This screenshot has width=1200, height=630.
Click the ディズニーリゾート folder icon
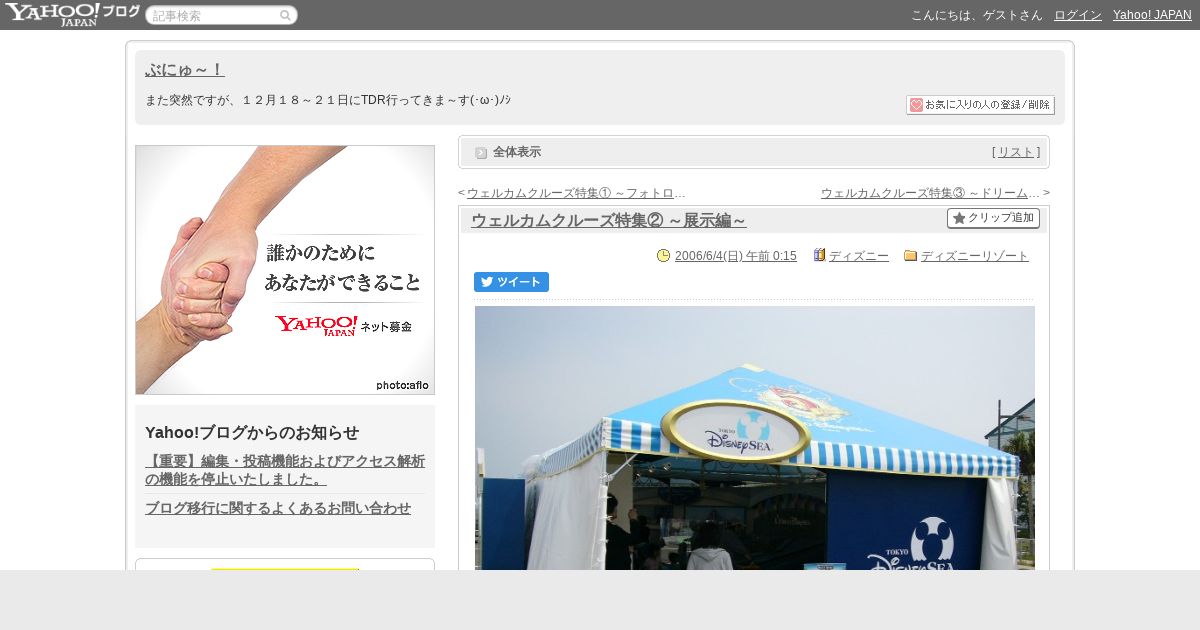[x=910, y=256]
